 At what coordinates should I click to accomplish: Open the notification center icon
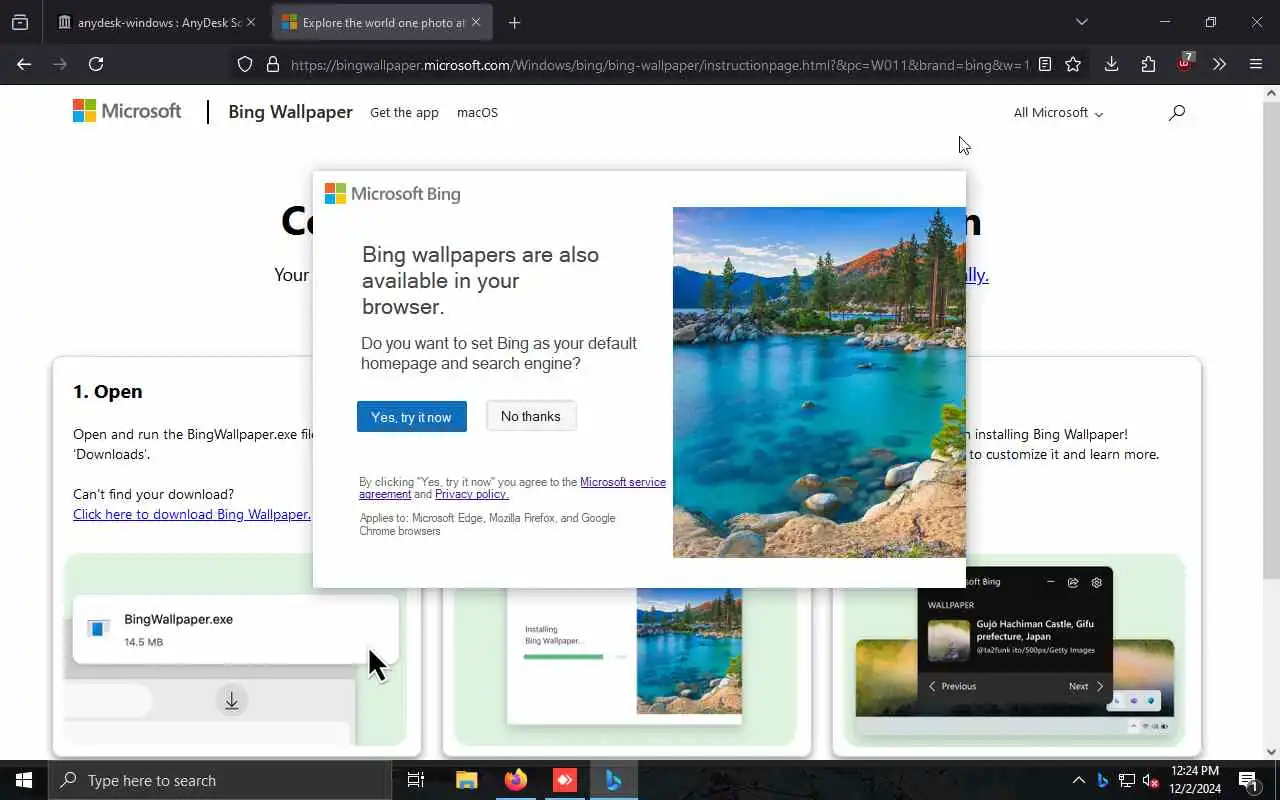[1248, 780]
